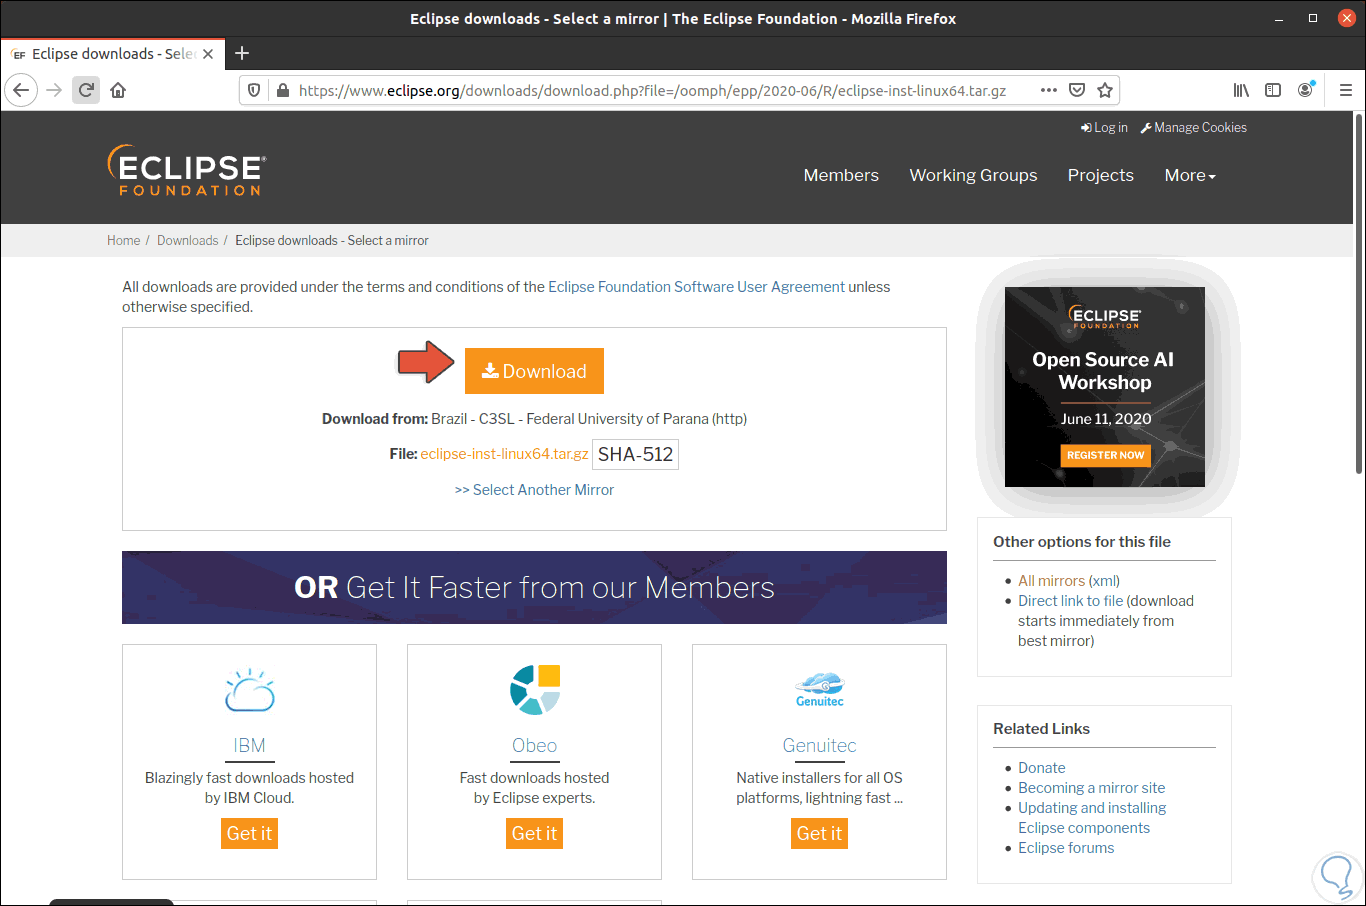1366x906 pixels.
Task: Open Becoming a mirror site link
Action: pos(1092,788)
